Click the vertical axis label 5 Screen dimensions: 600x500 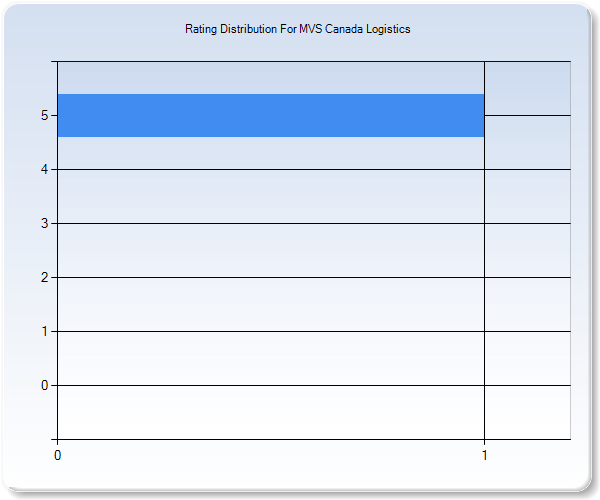[x=45, y=116]
